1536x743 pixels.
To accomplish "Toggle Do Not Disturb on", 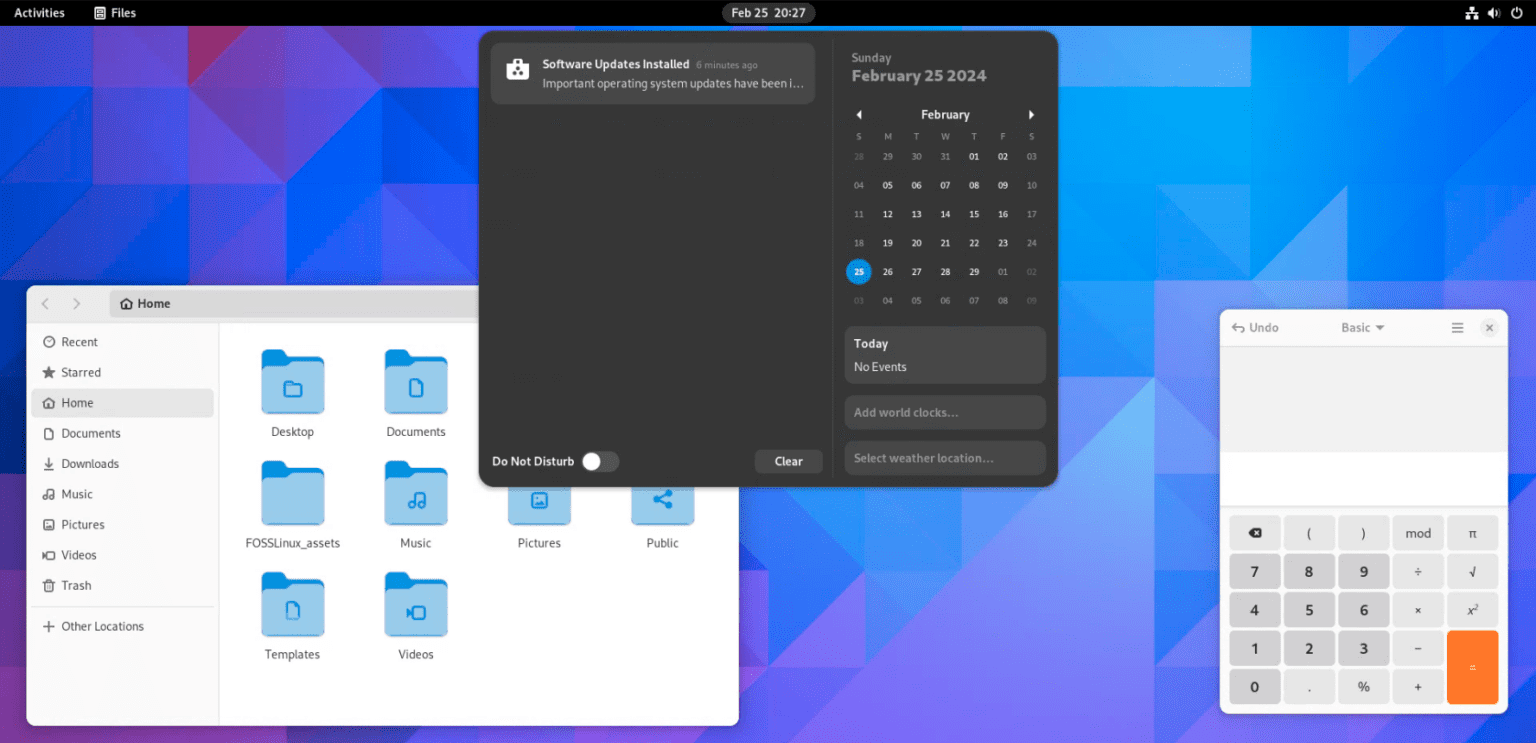I will [600, 461].
